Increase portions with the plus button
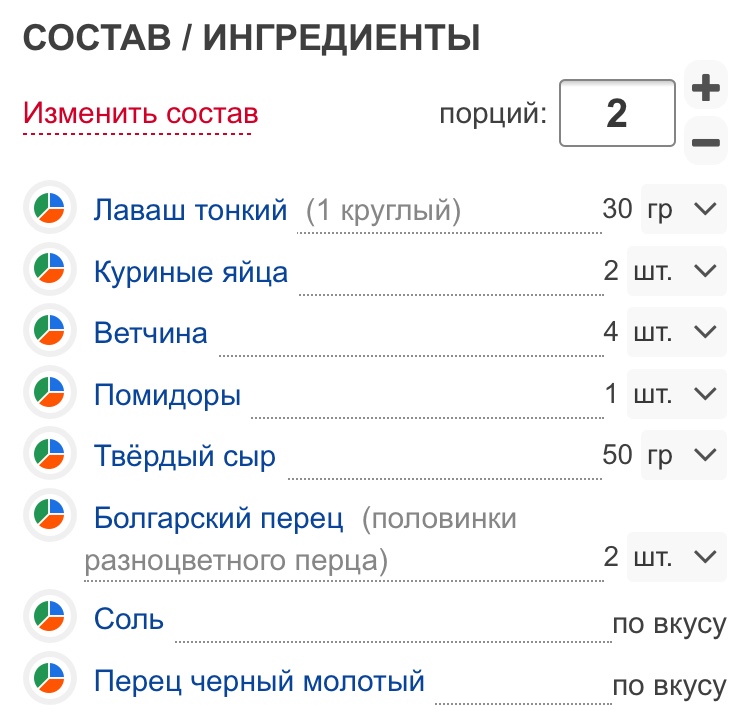The image size is (750, 718). [x=706, y=88]
